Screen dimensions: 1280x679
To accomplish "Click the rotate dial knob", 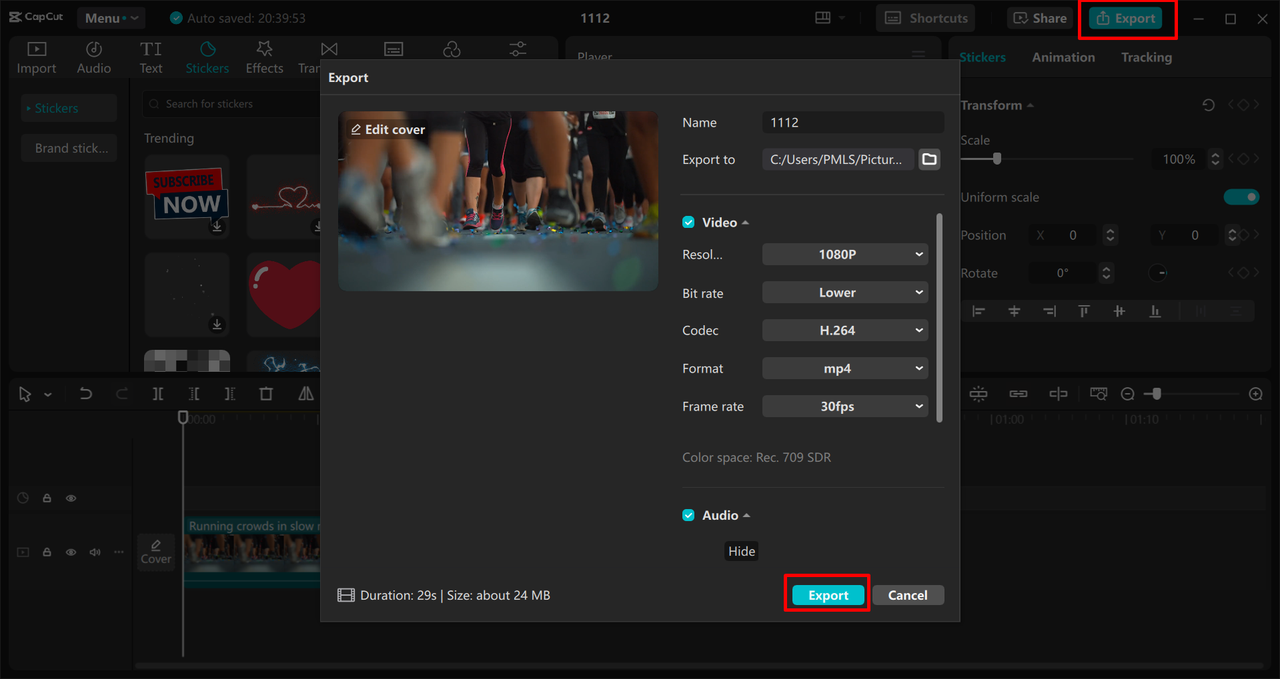I will (1158, 273).
